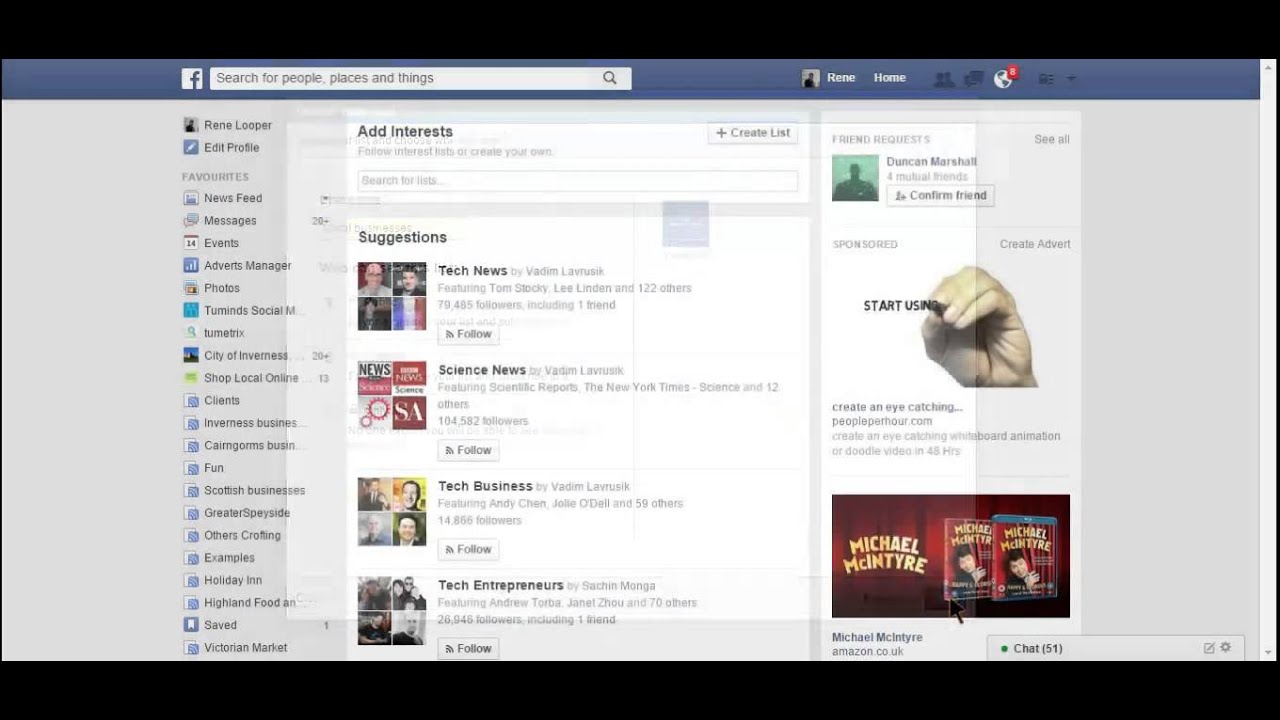
Task: Open the whiteboard animation advert image
Action: click(x=951, y=326)
